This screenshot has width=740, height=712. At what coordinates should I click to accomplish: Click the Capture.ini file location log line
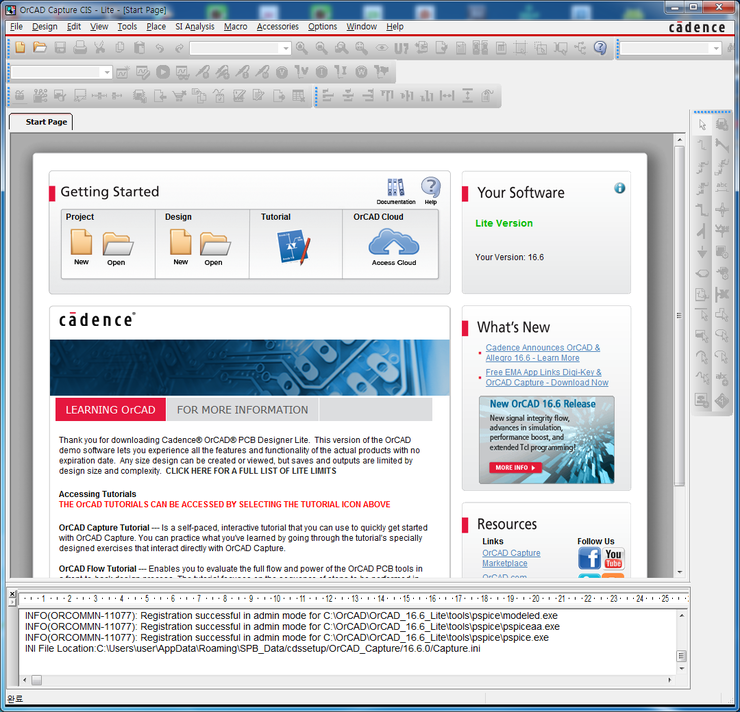point(252,648)
